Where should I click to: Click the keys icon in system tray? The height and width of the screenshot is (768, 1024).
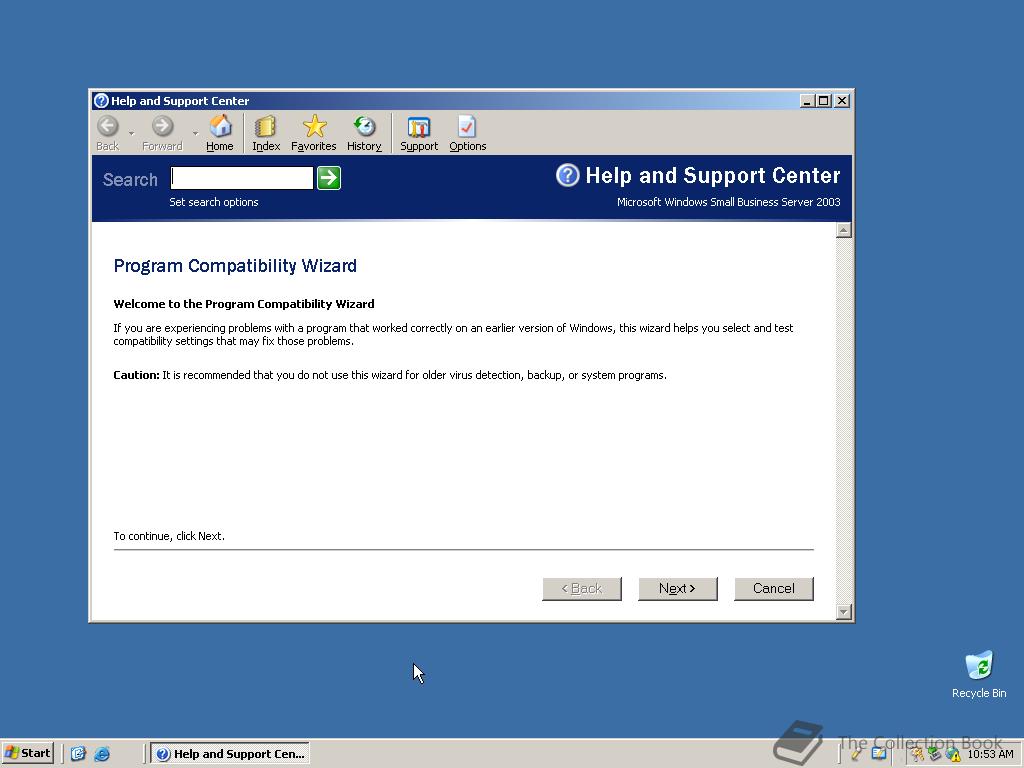[x=918, y=754]
